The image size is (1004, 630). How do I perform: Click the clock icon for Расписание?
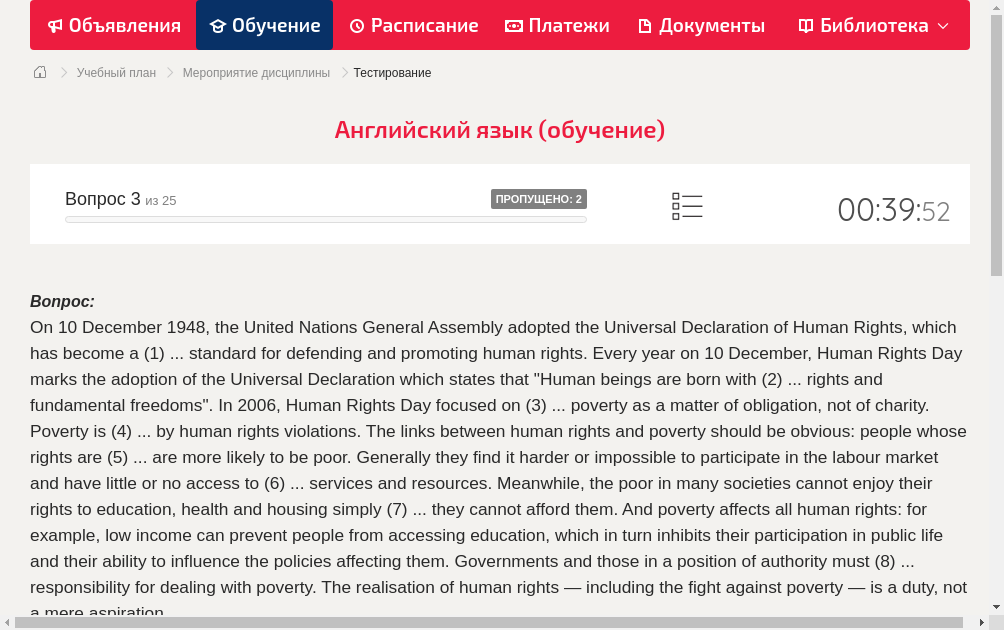[x=357, y=26]
